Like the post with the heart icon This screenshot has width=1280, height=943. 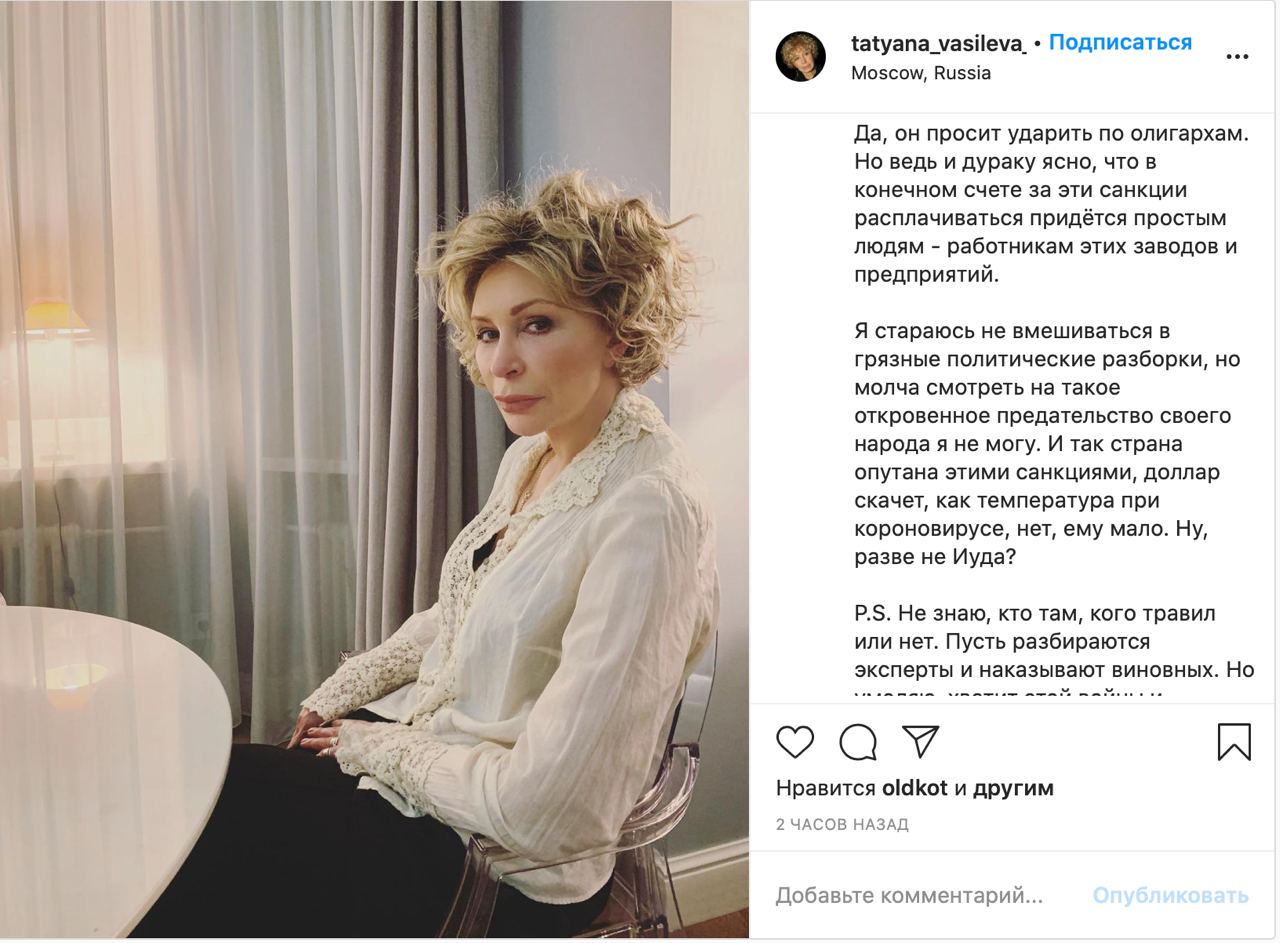(x=795, y=742)
